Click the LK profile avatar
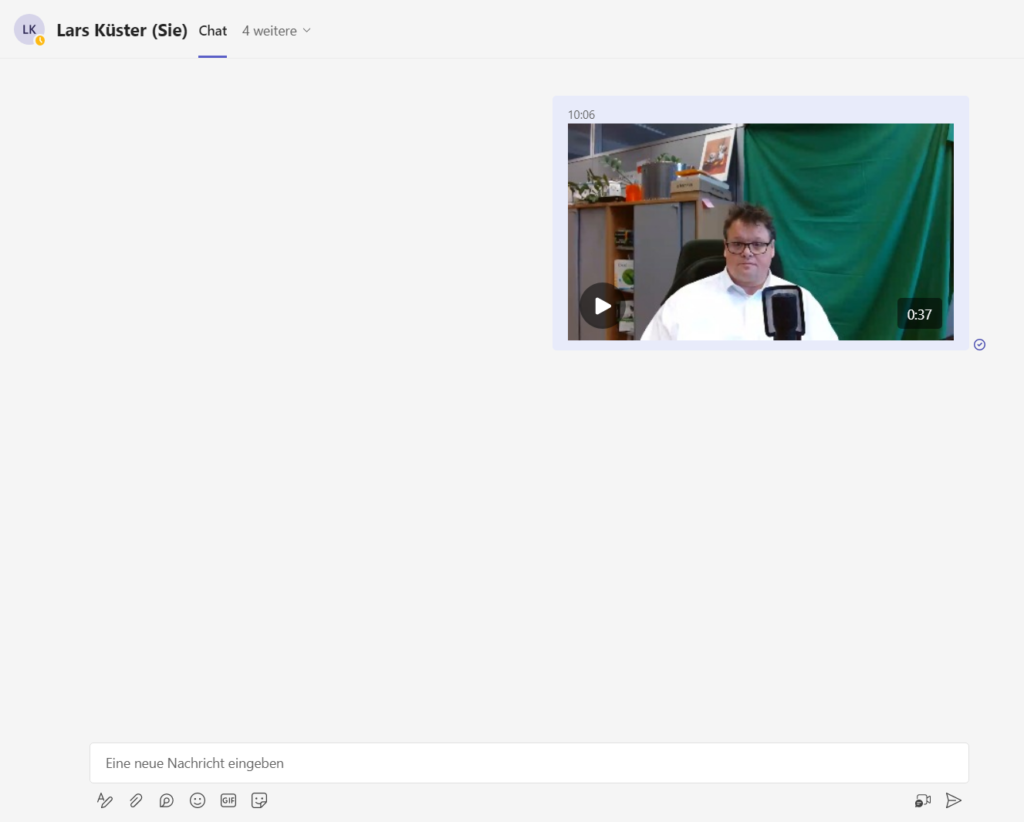Screen dimensions: 1024x822 29,30
